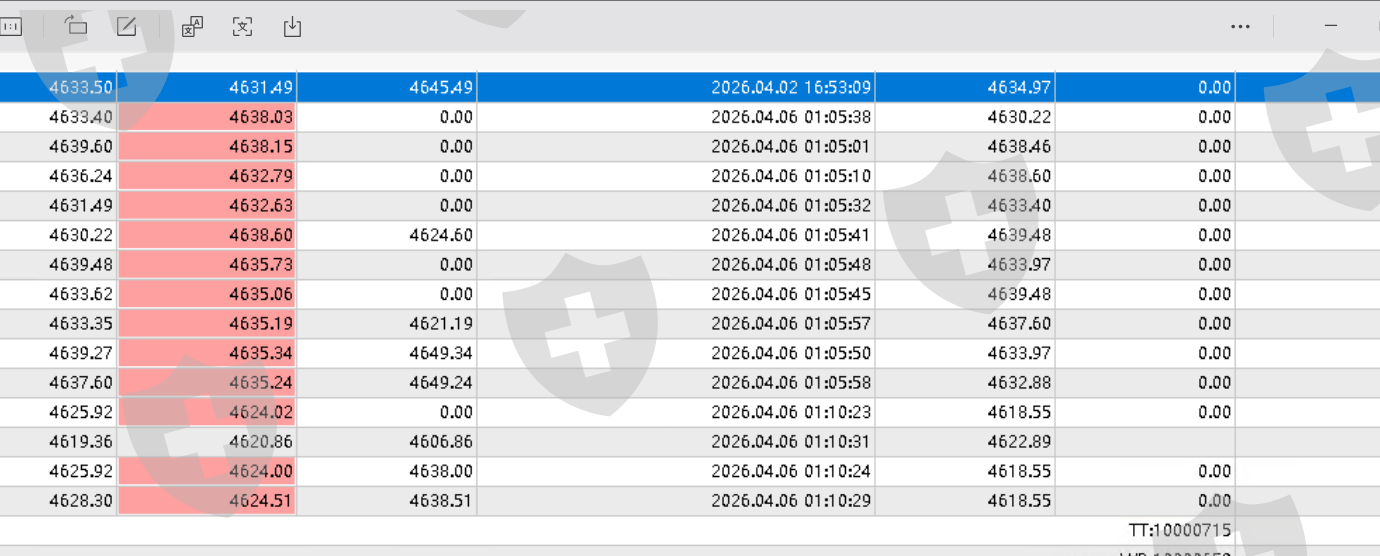Screen dimensions: 1380x556
Task: Activate the text recognition scan icon
Action: click(242, 27)
